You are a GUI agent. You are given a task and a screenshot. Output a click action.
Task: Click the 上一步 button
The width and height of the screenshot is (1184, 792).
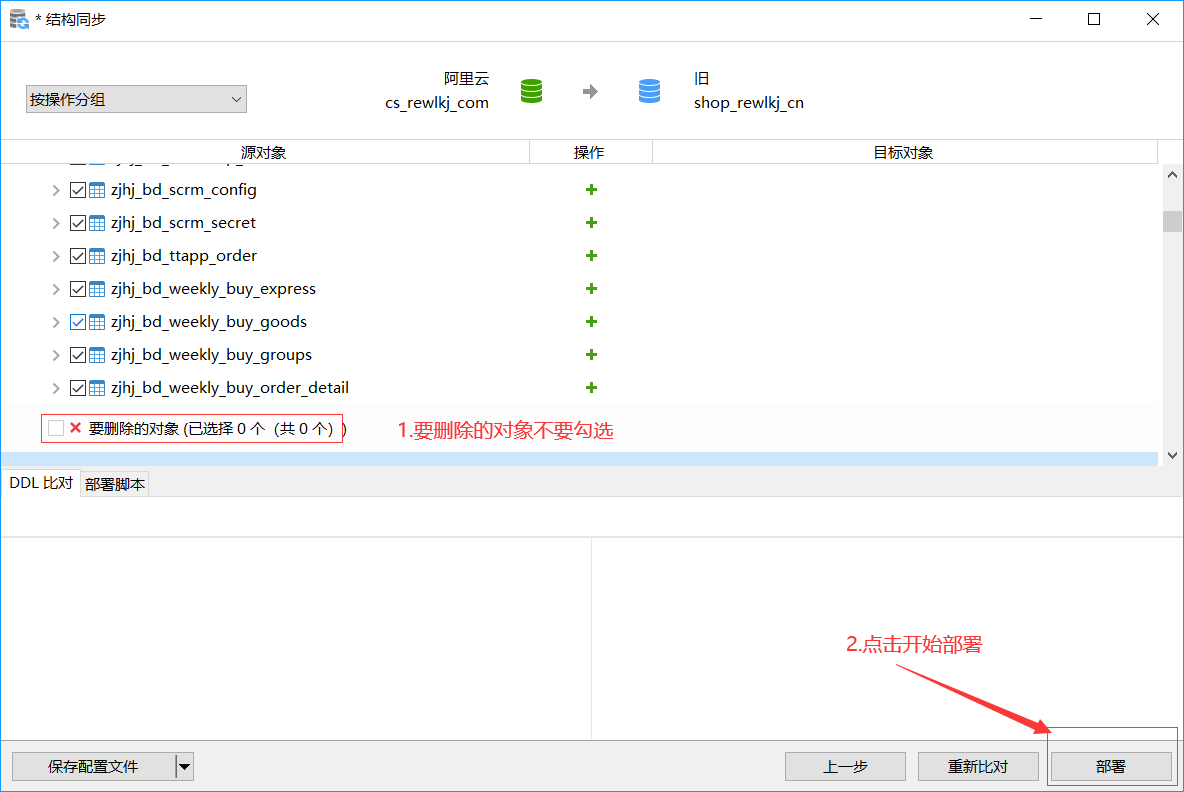click(x=845, y=767)
